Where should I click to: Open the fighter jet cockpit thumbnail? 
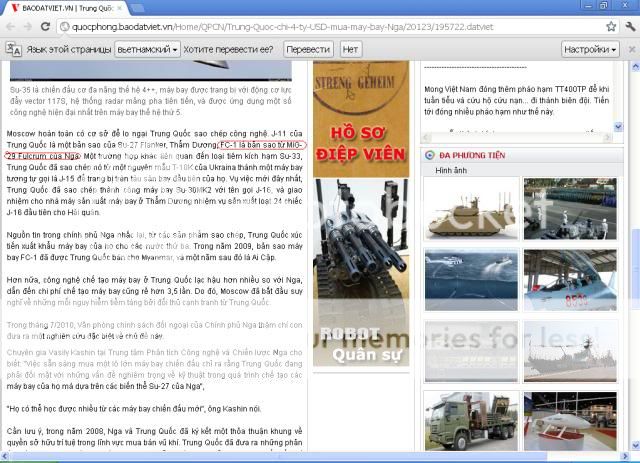(570, 280)
